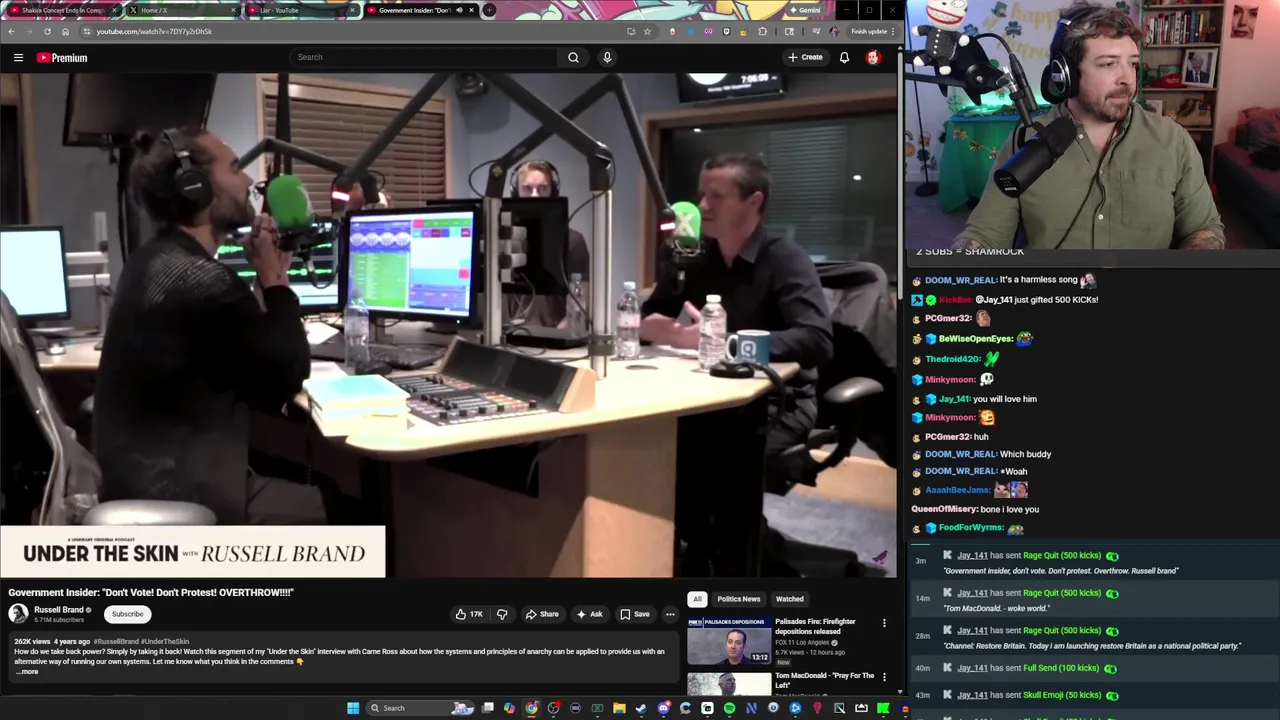Click the Create button
The width and height of the screenshot is (1280, 720).
pos(805,57)
